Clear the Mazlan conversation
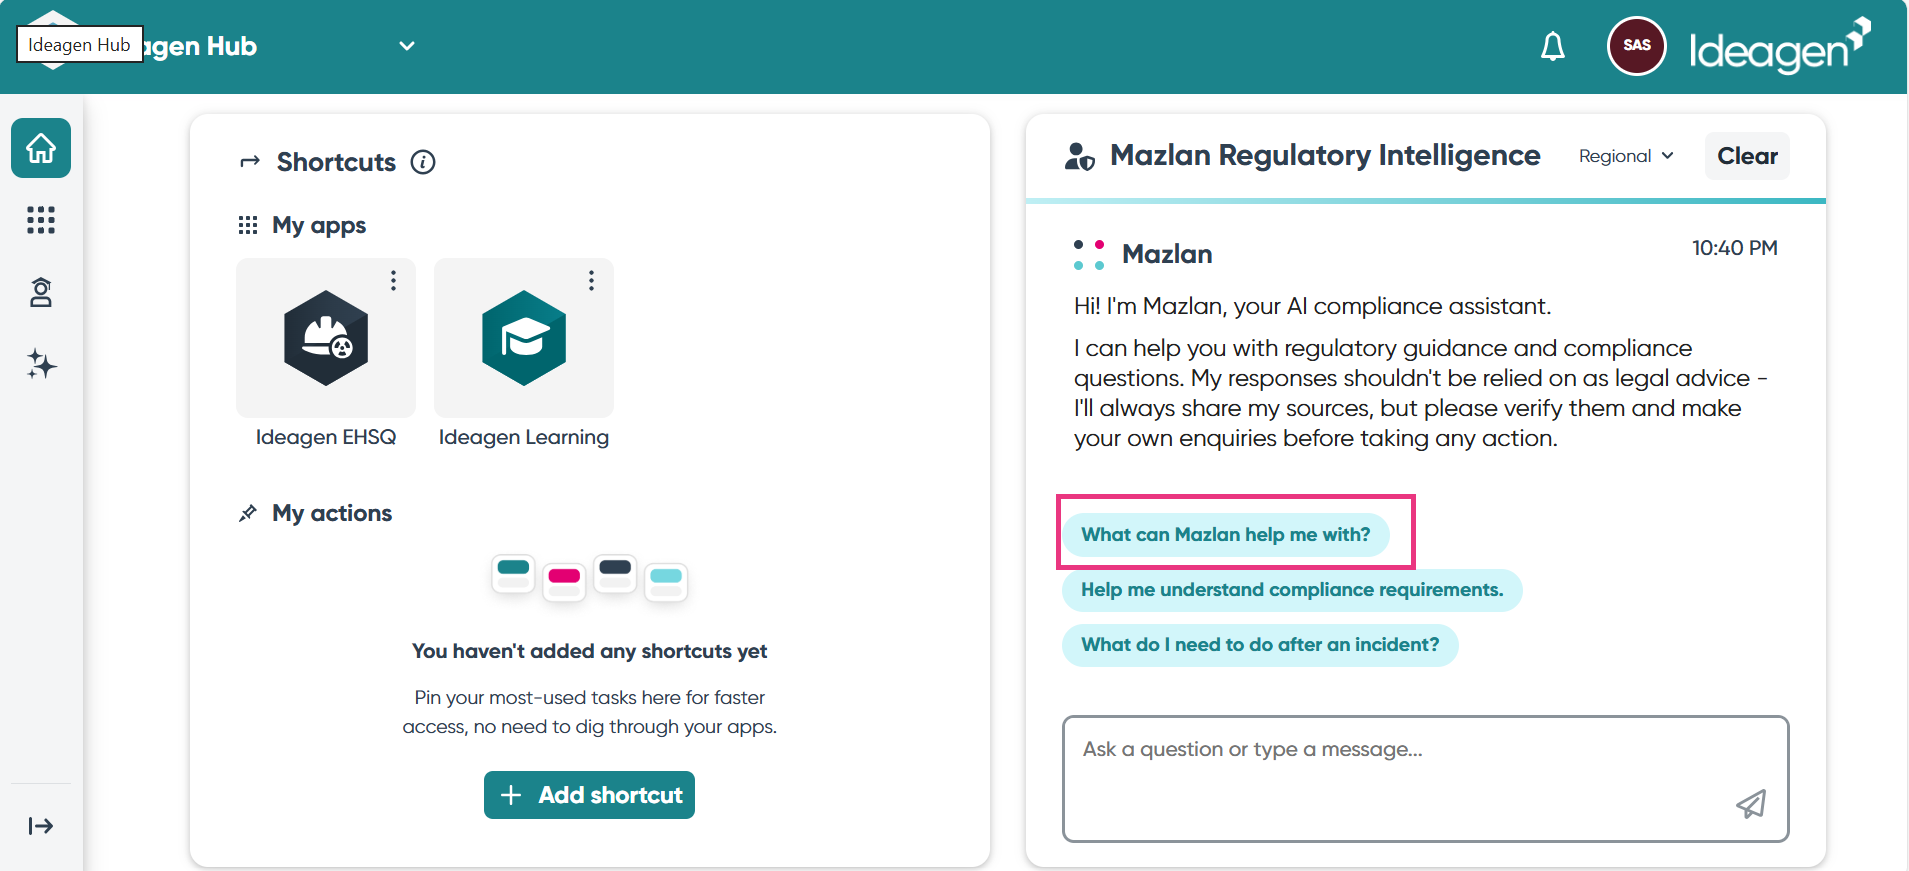Screen dimensions: 1909x871 1747,156
